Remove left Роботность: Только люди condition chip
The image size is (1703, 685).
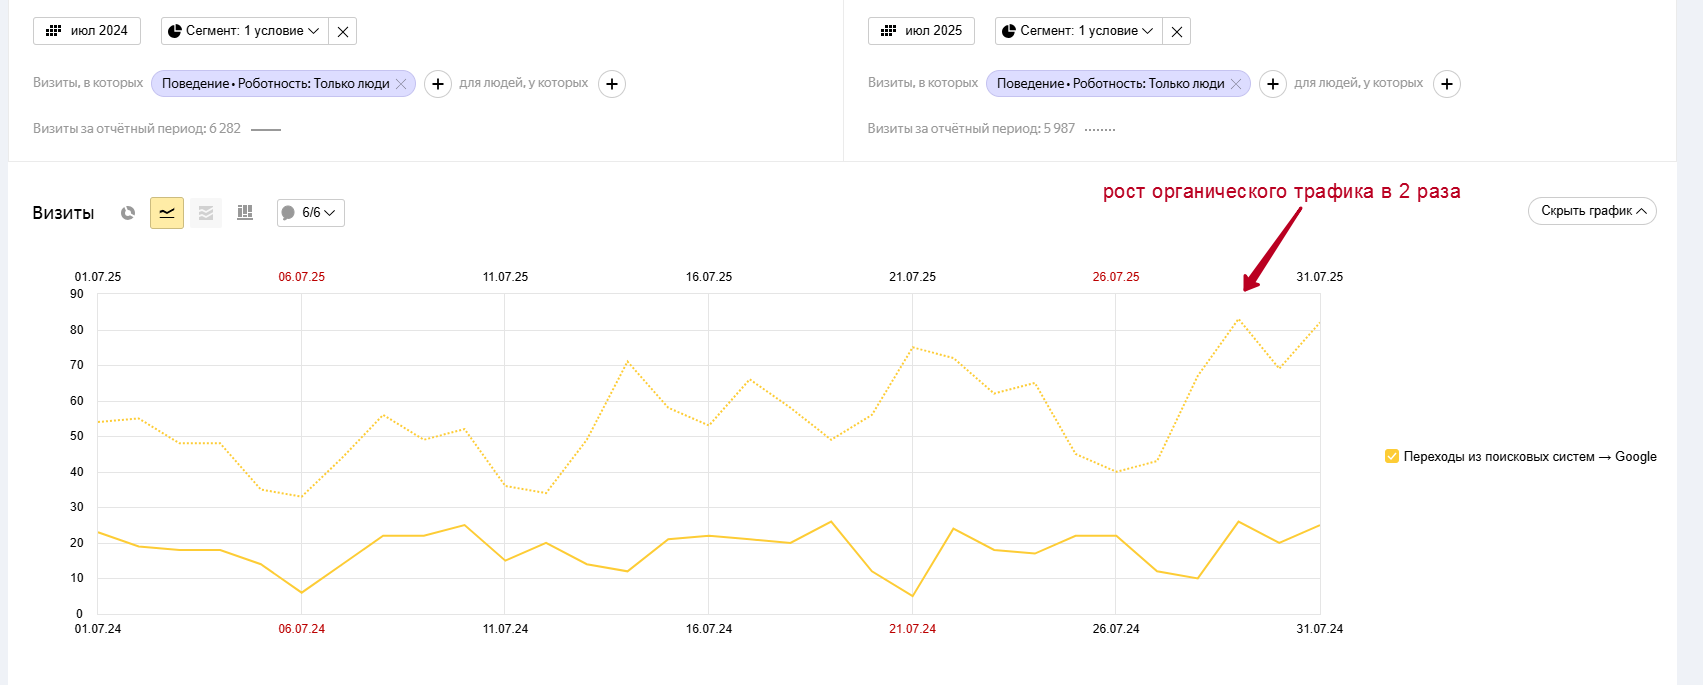[401, 84]
